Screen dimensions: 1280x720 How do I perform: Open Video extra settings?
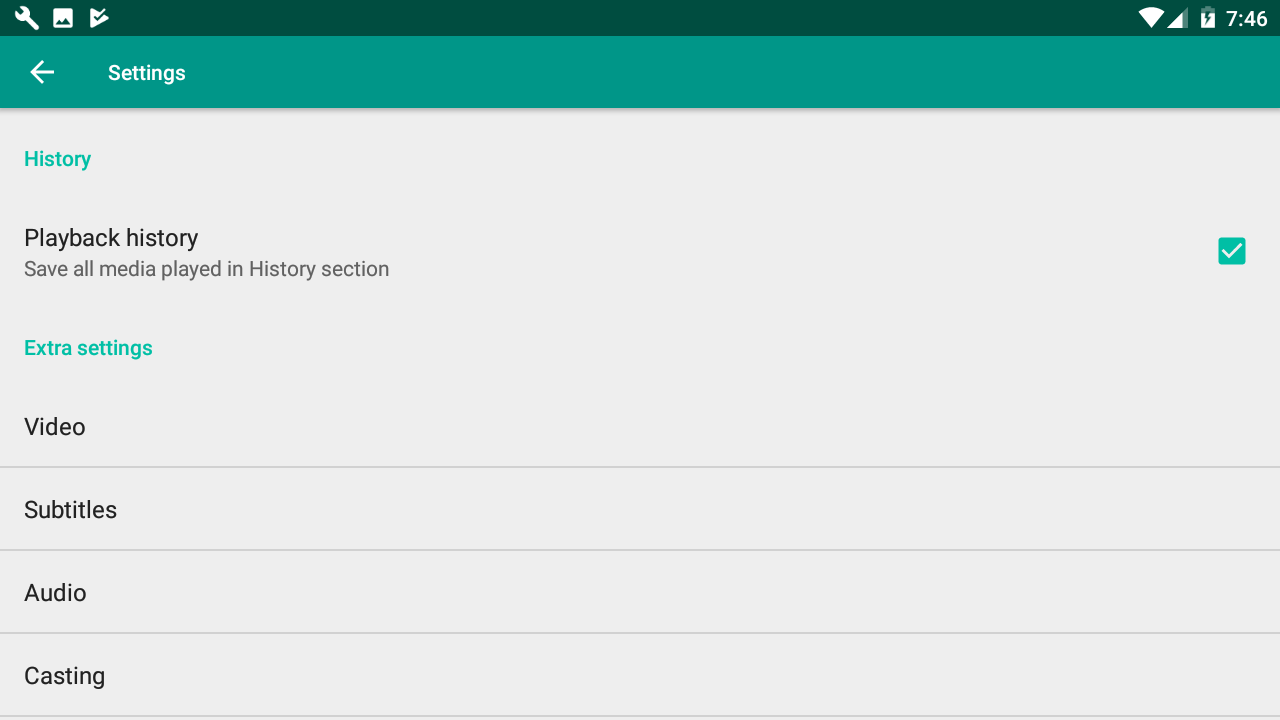pos(55,427)
